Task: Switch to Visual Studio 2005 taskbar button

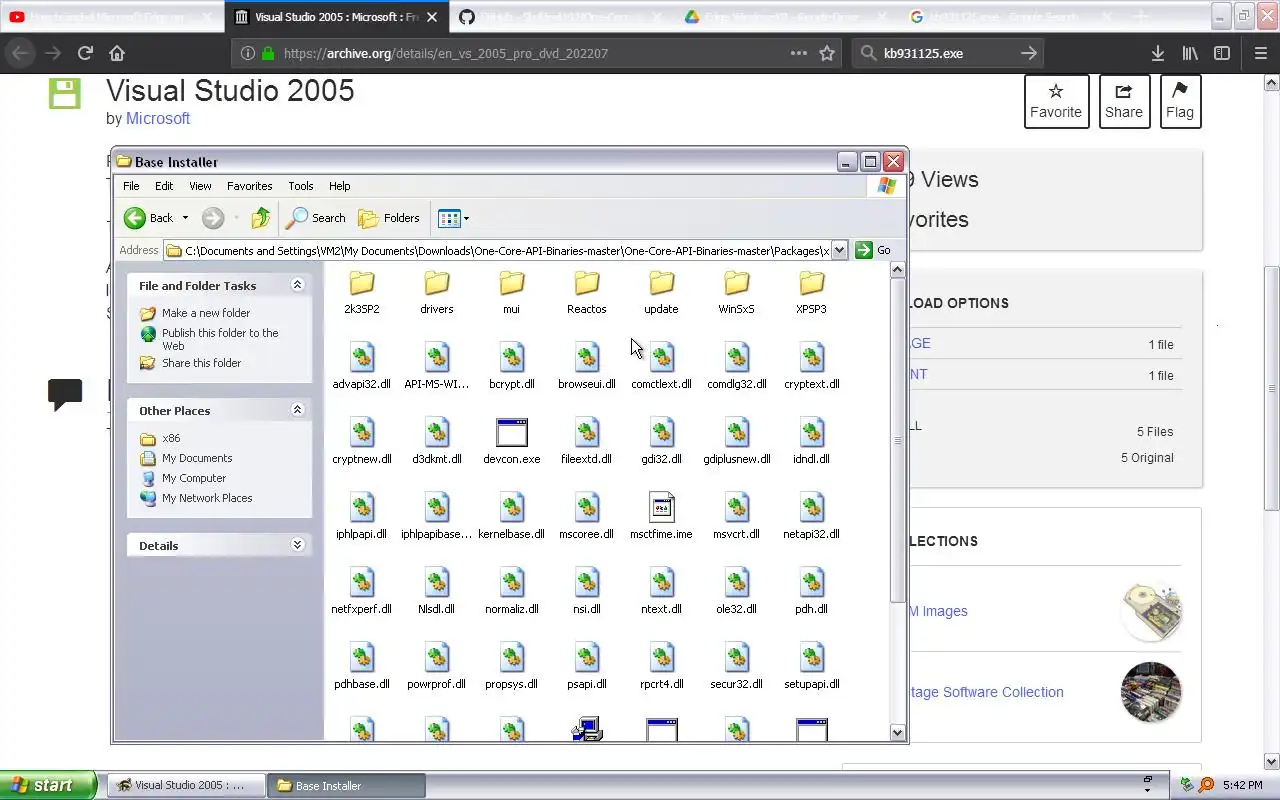Action: [x=186, y=785]
